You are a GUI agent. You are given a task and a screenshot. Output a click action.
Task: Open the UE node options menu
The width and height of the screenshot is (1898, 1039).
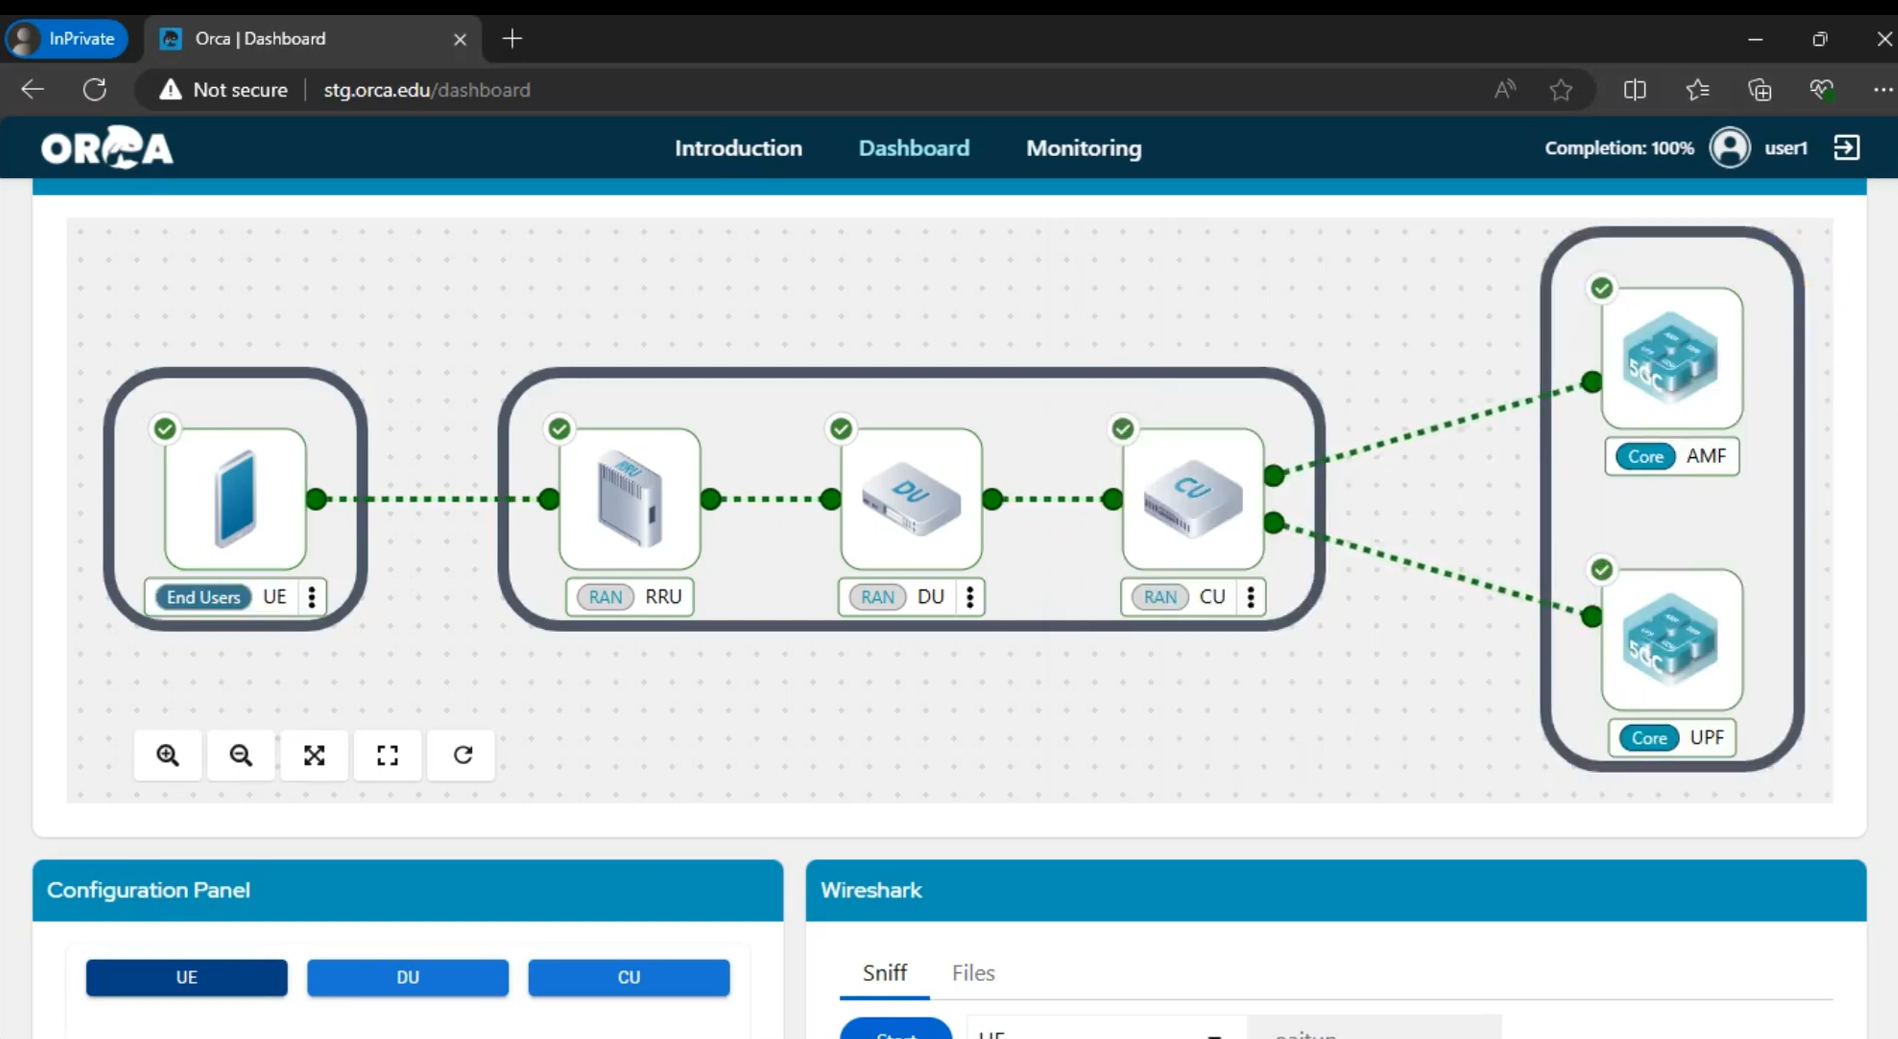pyautogui.click(x=312, y=597)
